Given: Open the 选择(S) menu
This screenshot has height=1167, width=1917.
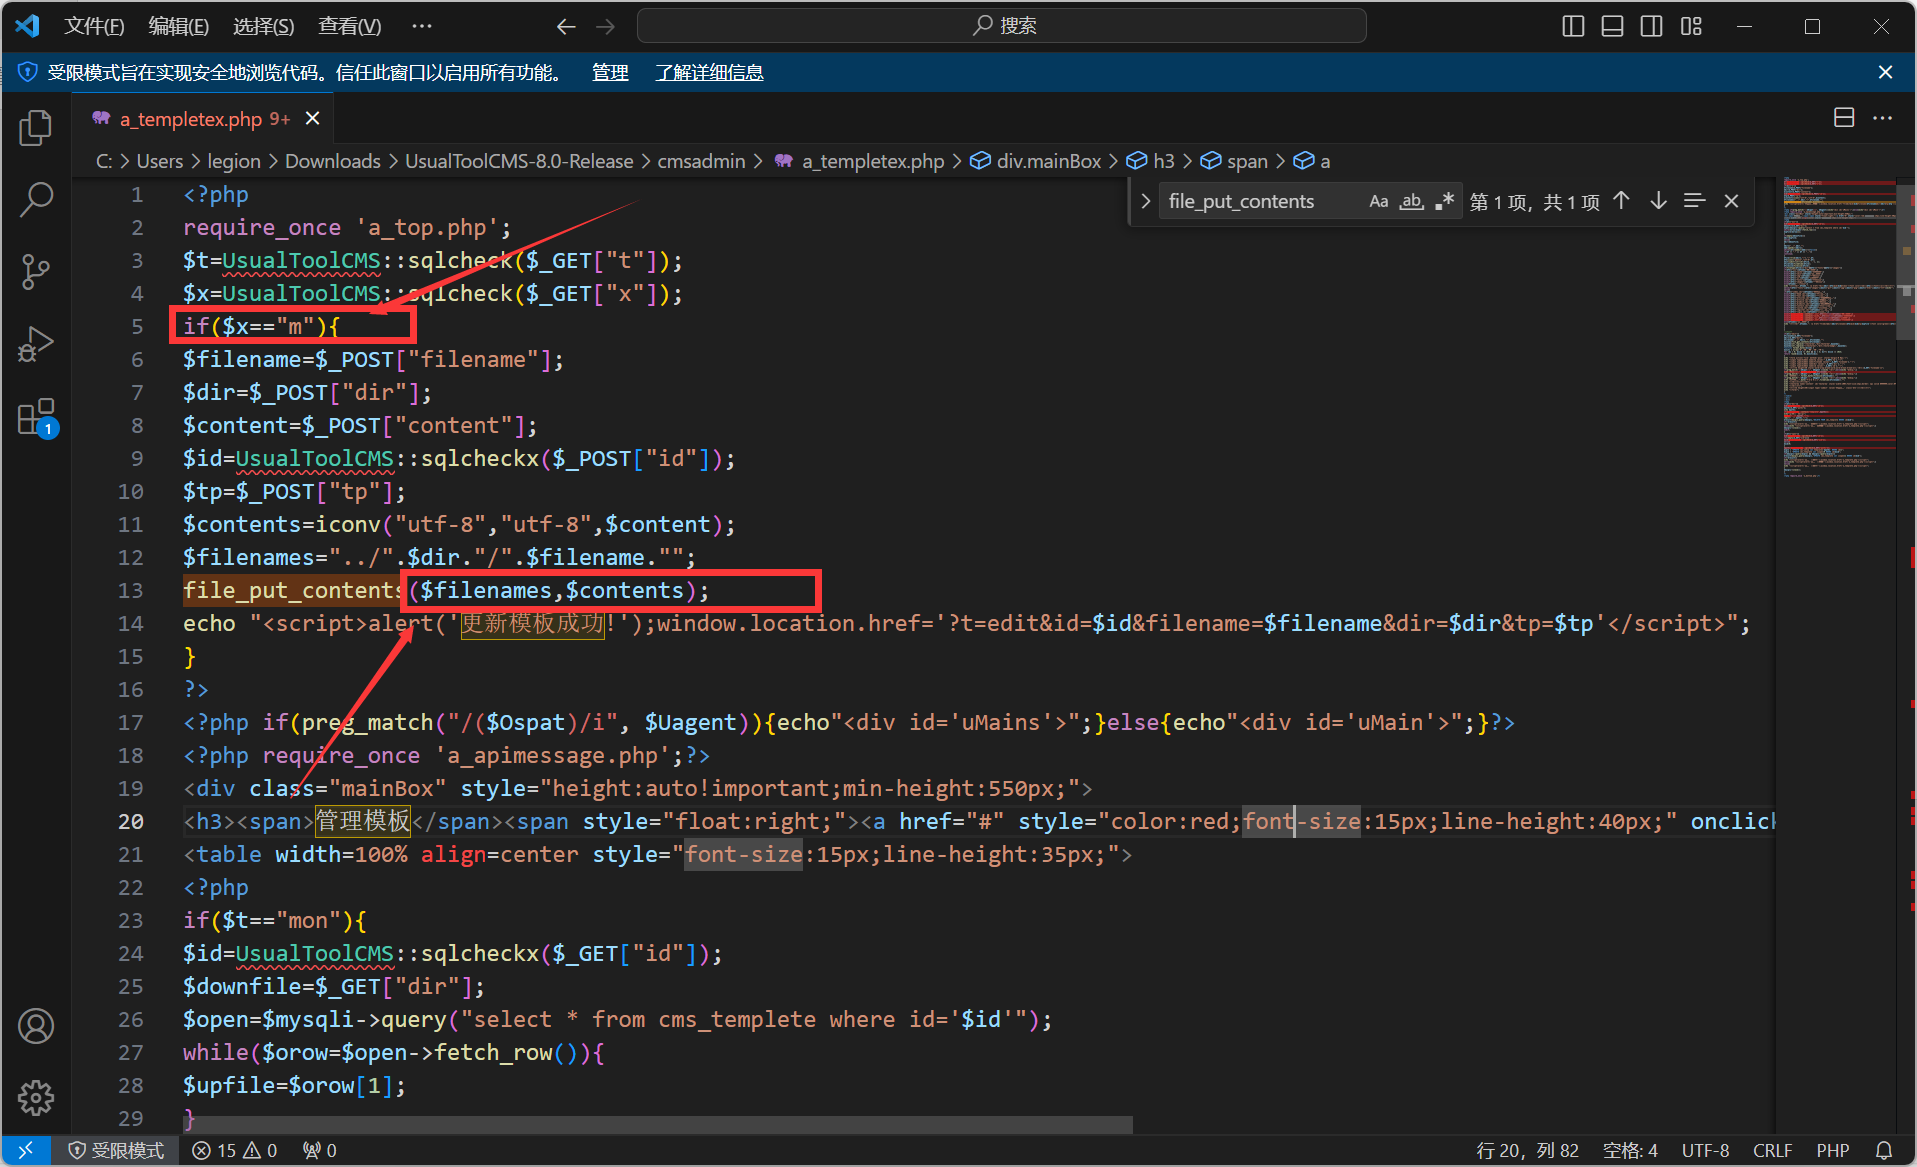Looking at the screenshot, I should tap(263, 26).
